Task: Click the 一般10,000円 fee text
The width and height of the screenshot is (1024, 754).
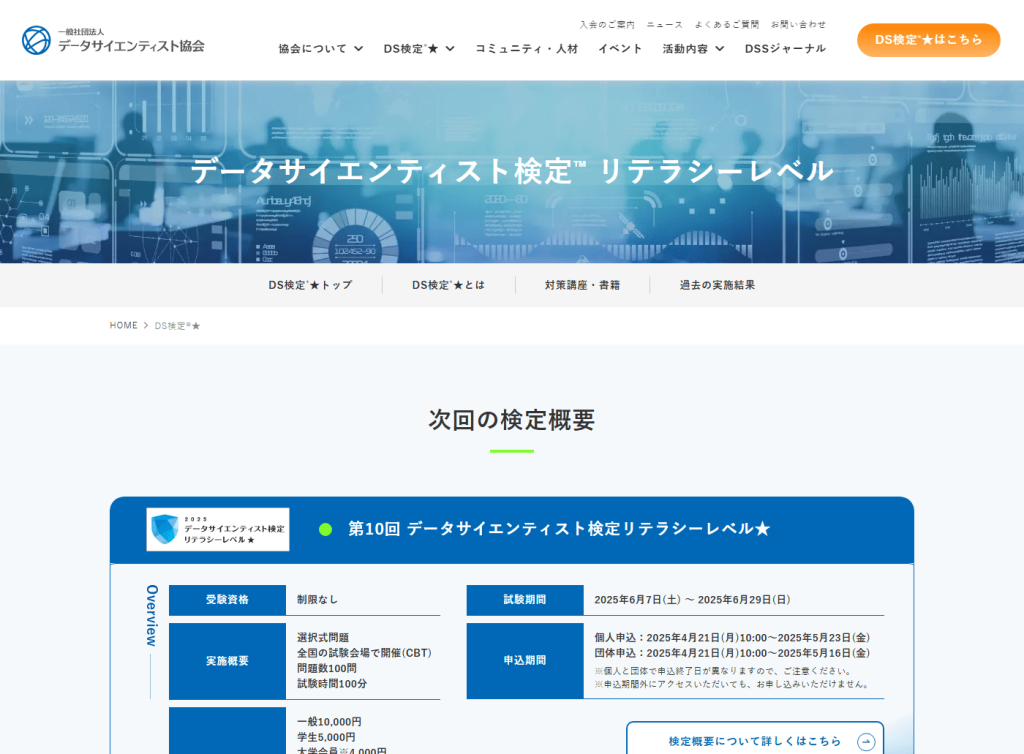Action: click(329, 722)
